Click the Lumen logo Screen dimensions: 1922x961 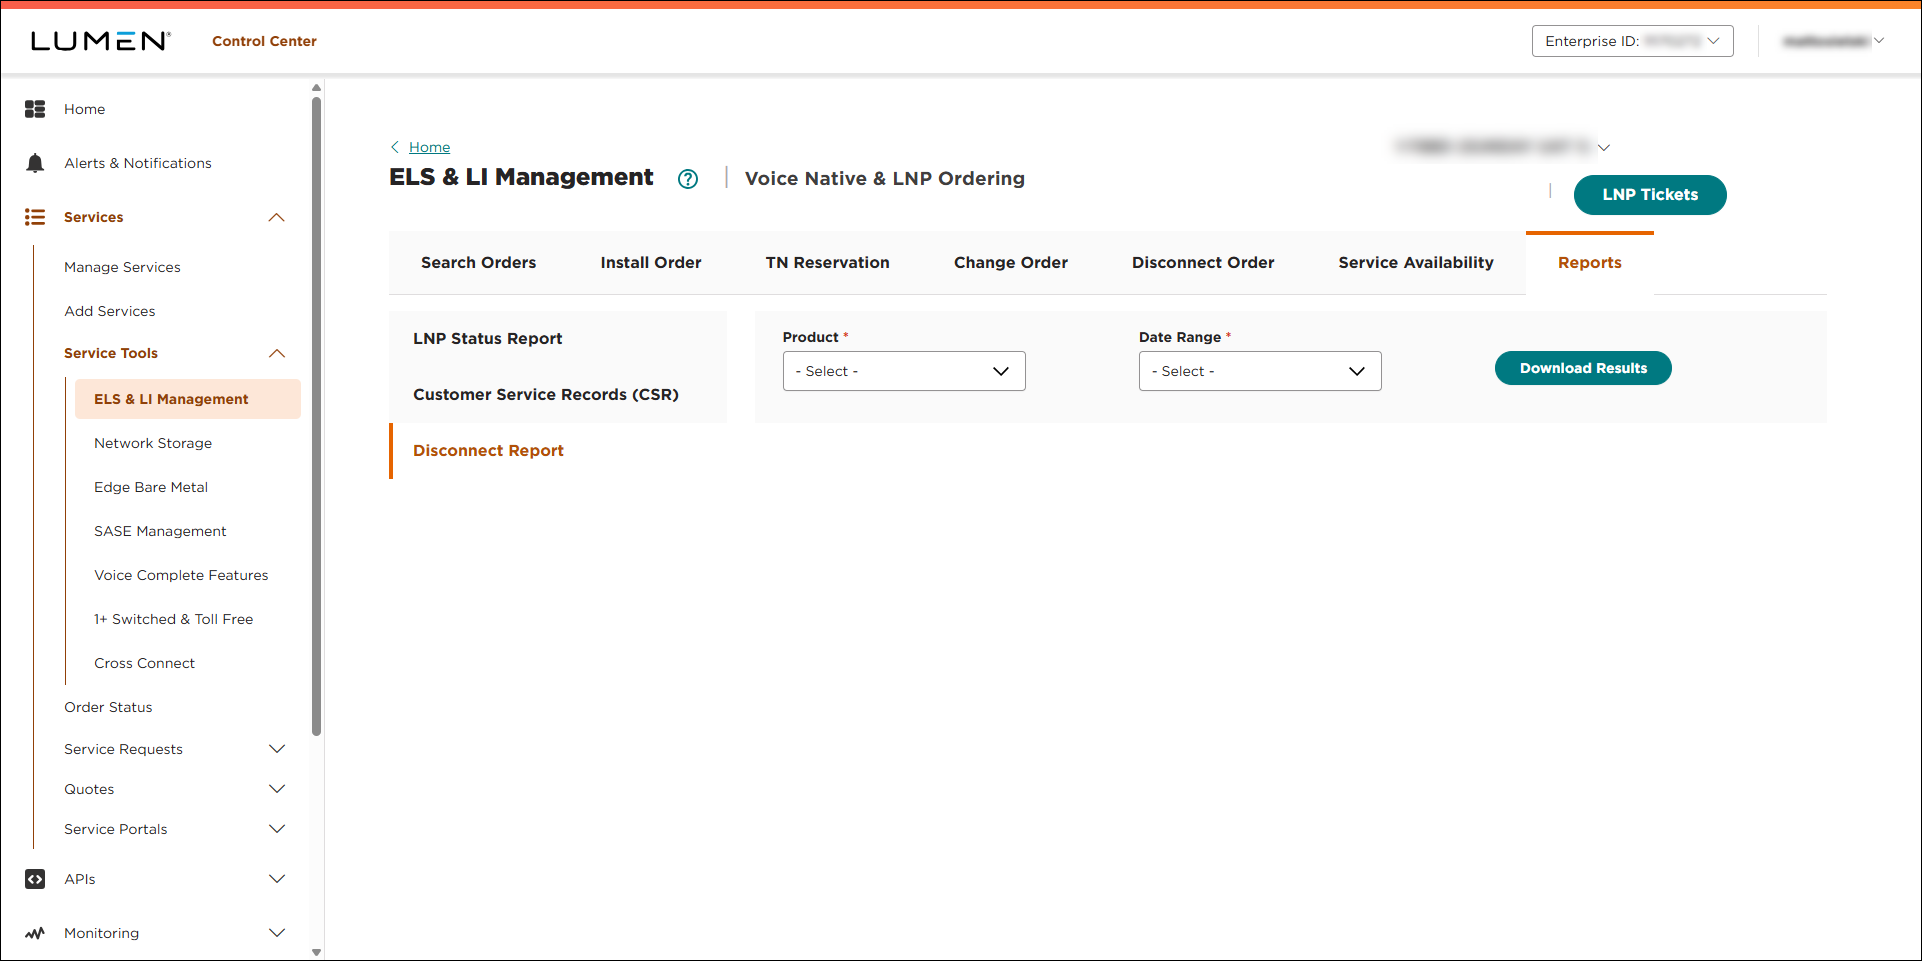click(98, 40)
